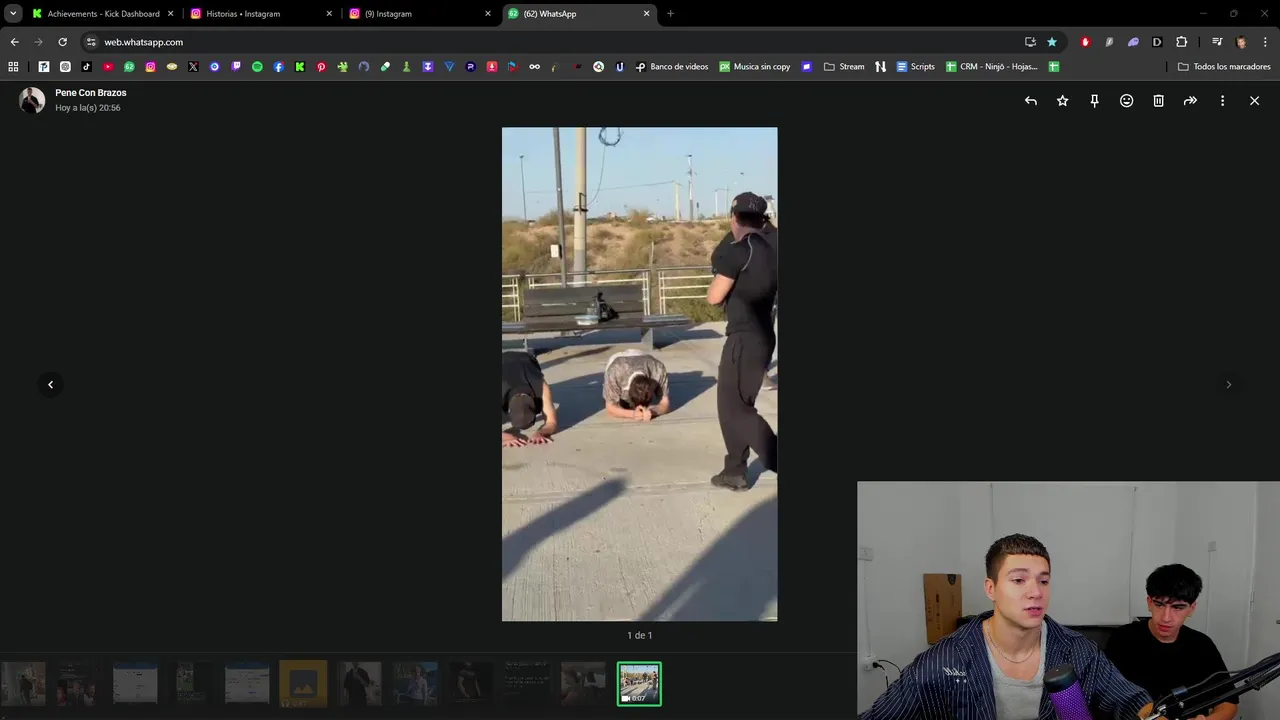Pin this media message
The width and height of the screenshot is (1280, 720).
tap(1095, 101)
